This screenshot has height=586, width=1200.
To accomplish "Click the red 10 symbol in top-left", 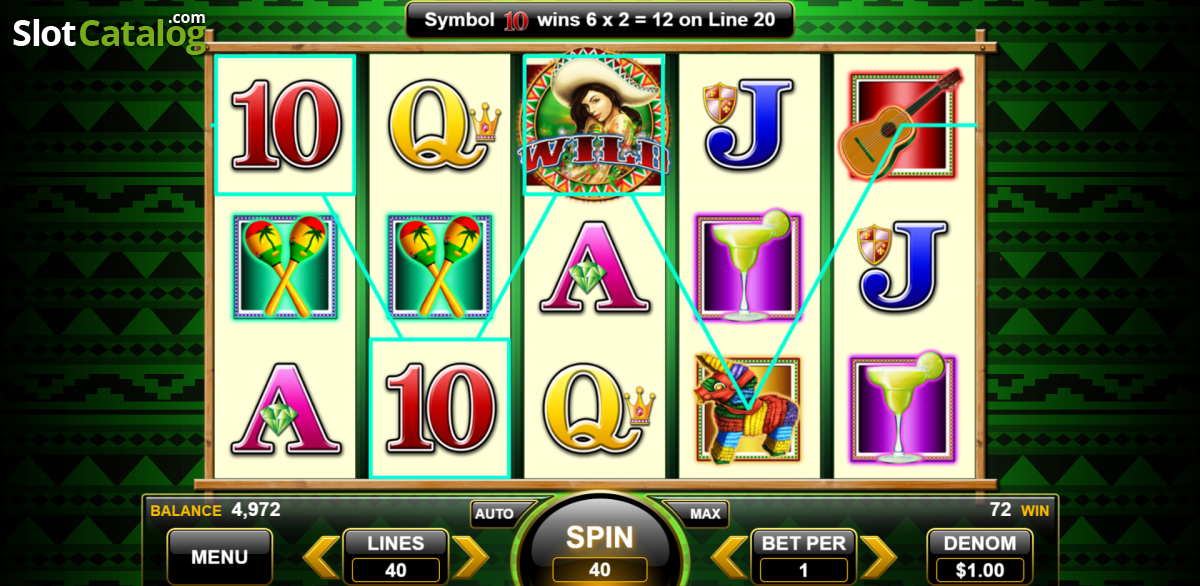I will 285,125.
